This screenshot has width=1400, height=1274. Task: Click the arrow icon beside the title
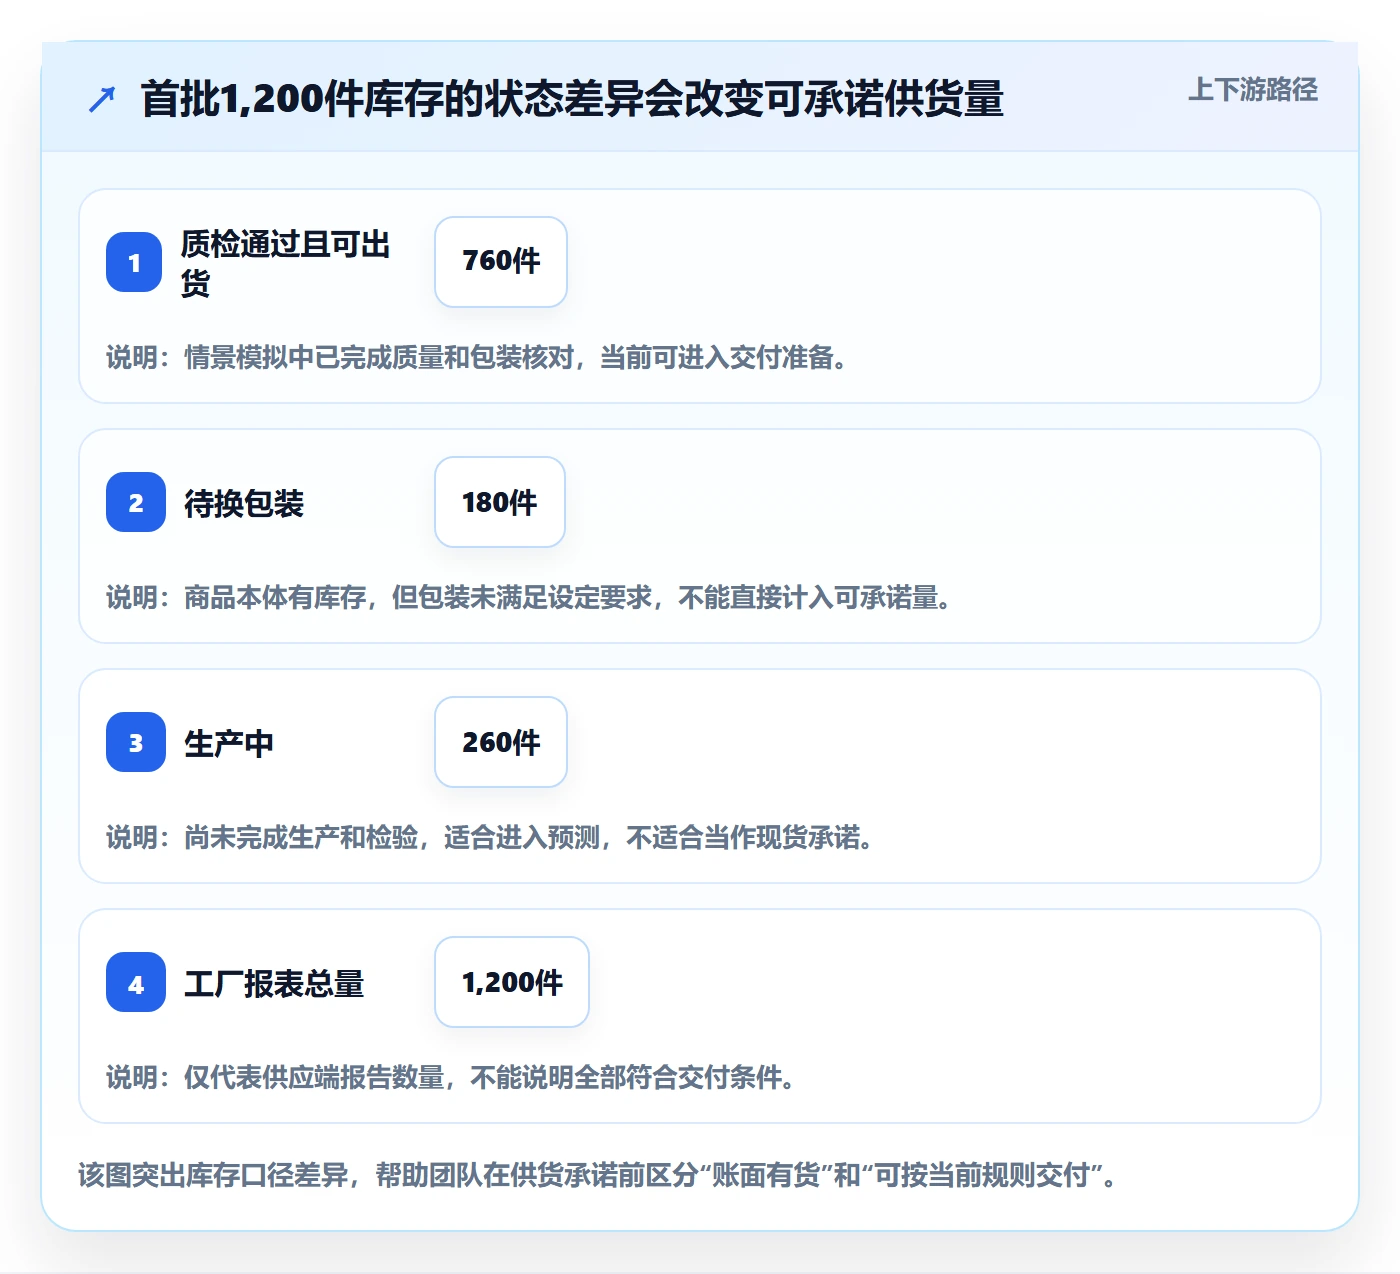[102, 99]
